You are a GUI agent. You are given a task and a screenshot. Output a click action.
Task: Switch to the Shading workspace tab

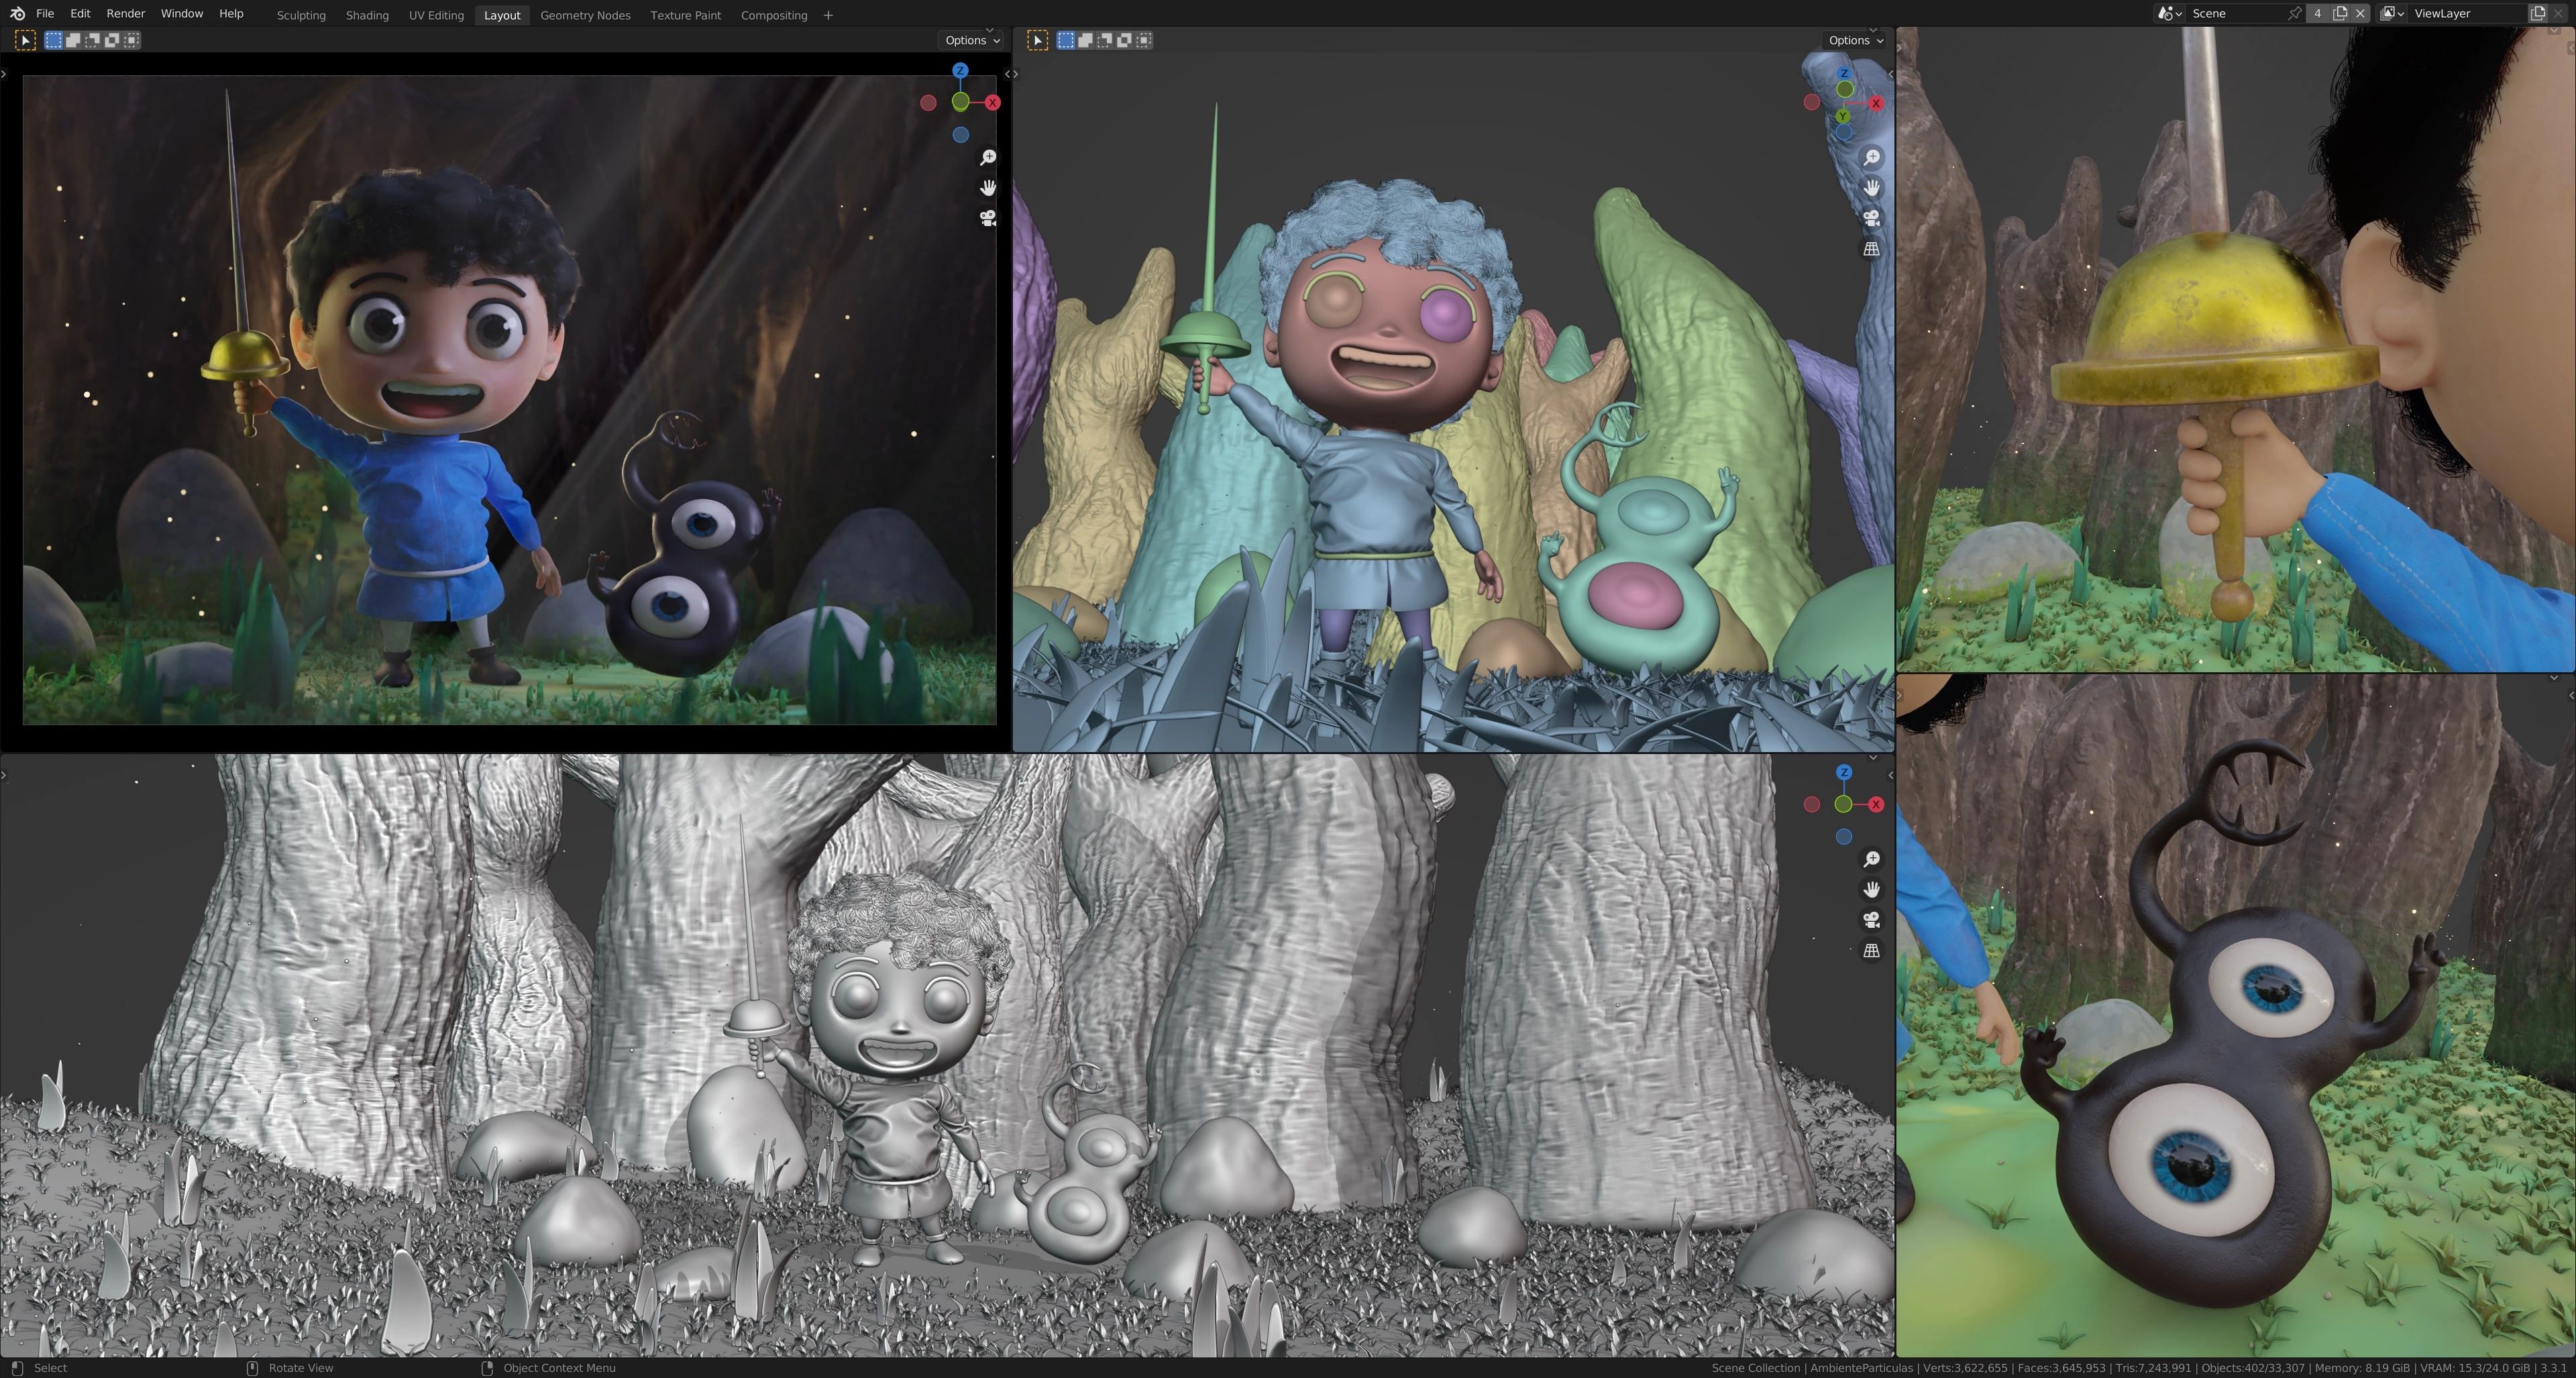pyautogui.click(x=367, y=15)
